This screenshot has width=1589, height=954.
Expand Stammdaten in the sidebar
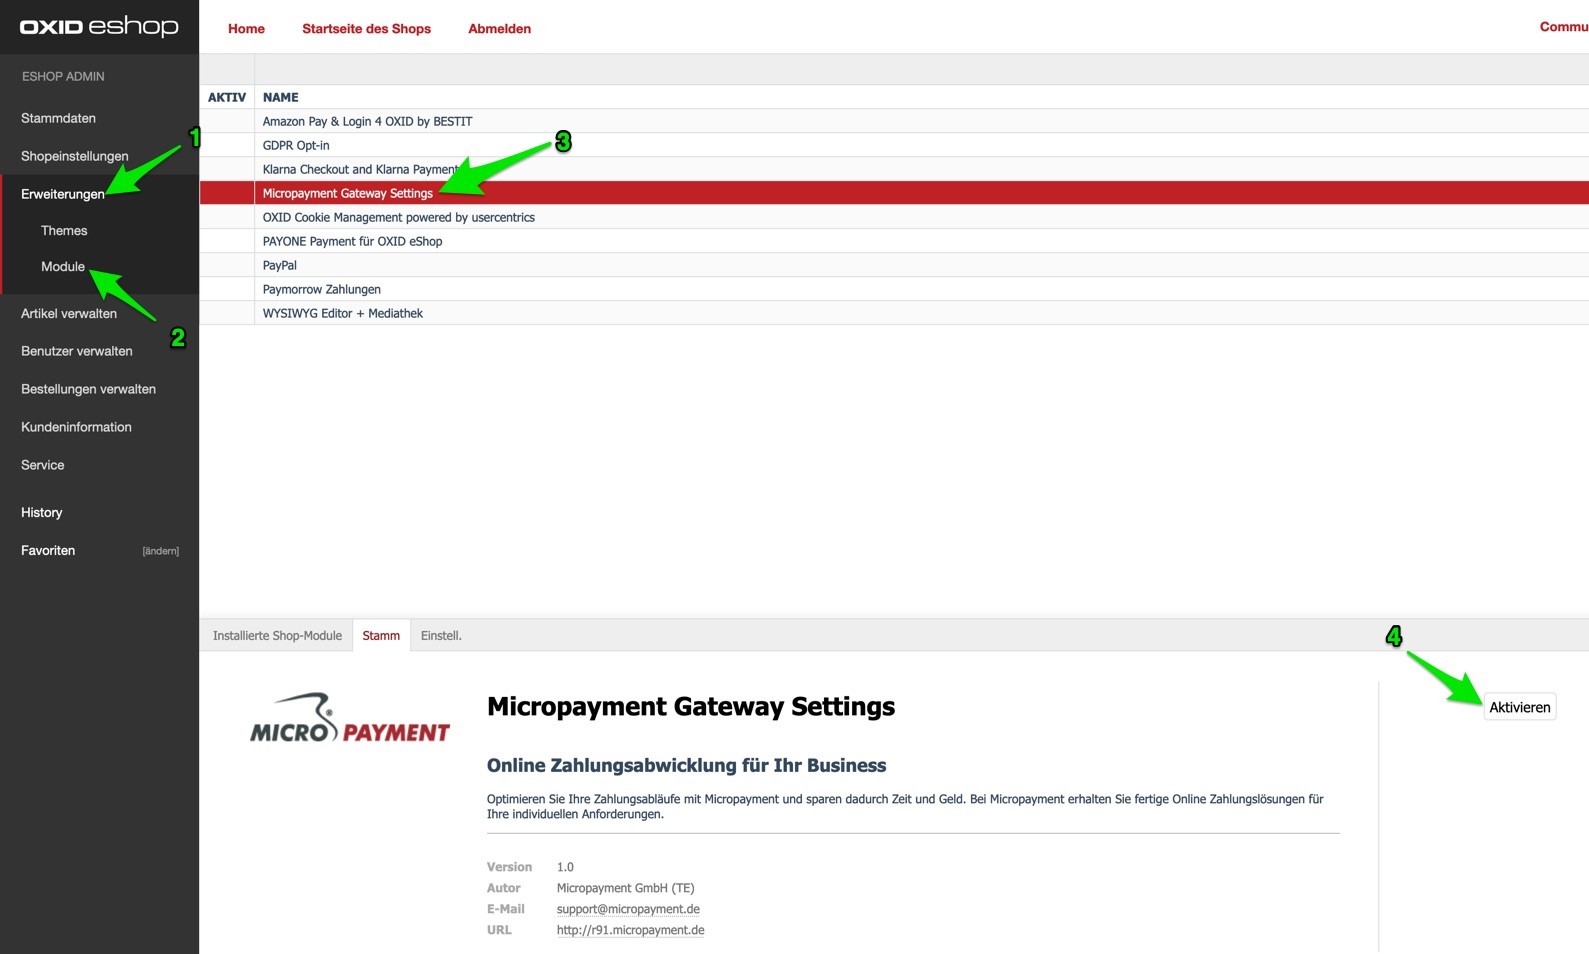58,118
